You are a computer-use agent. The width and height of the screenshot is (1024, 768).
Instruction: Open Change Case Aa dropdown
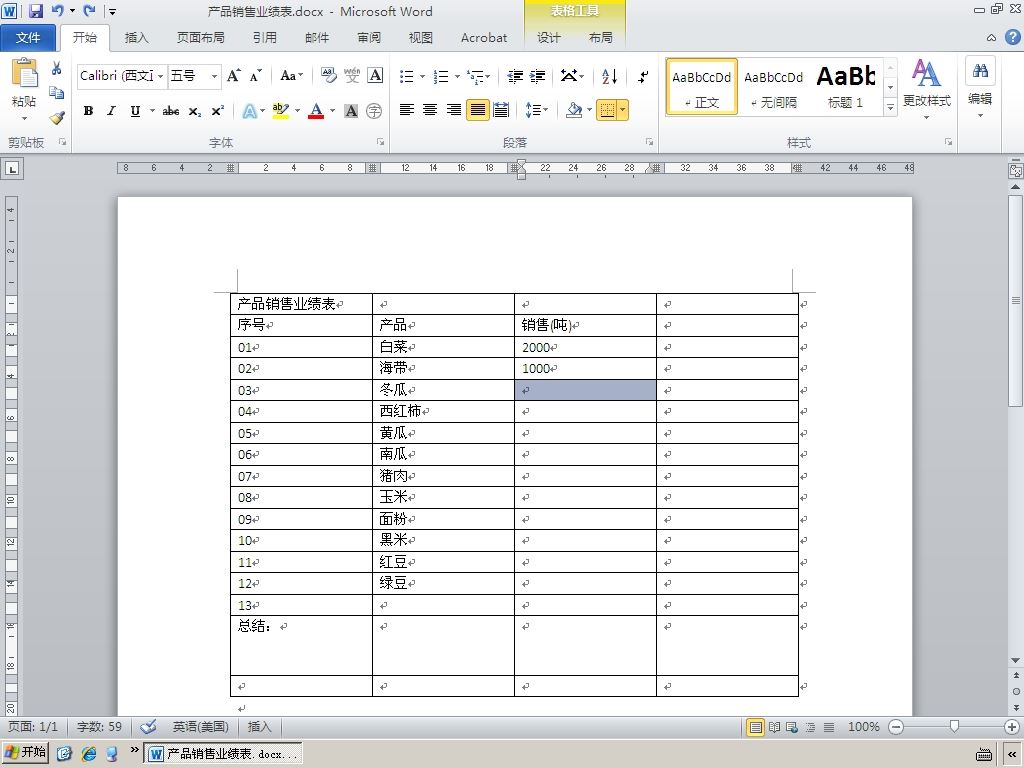[291, 76]
